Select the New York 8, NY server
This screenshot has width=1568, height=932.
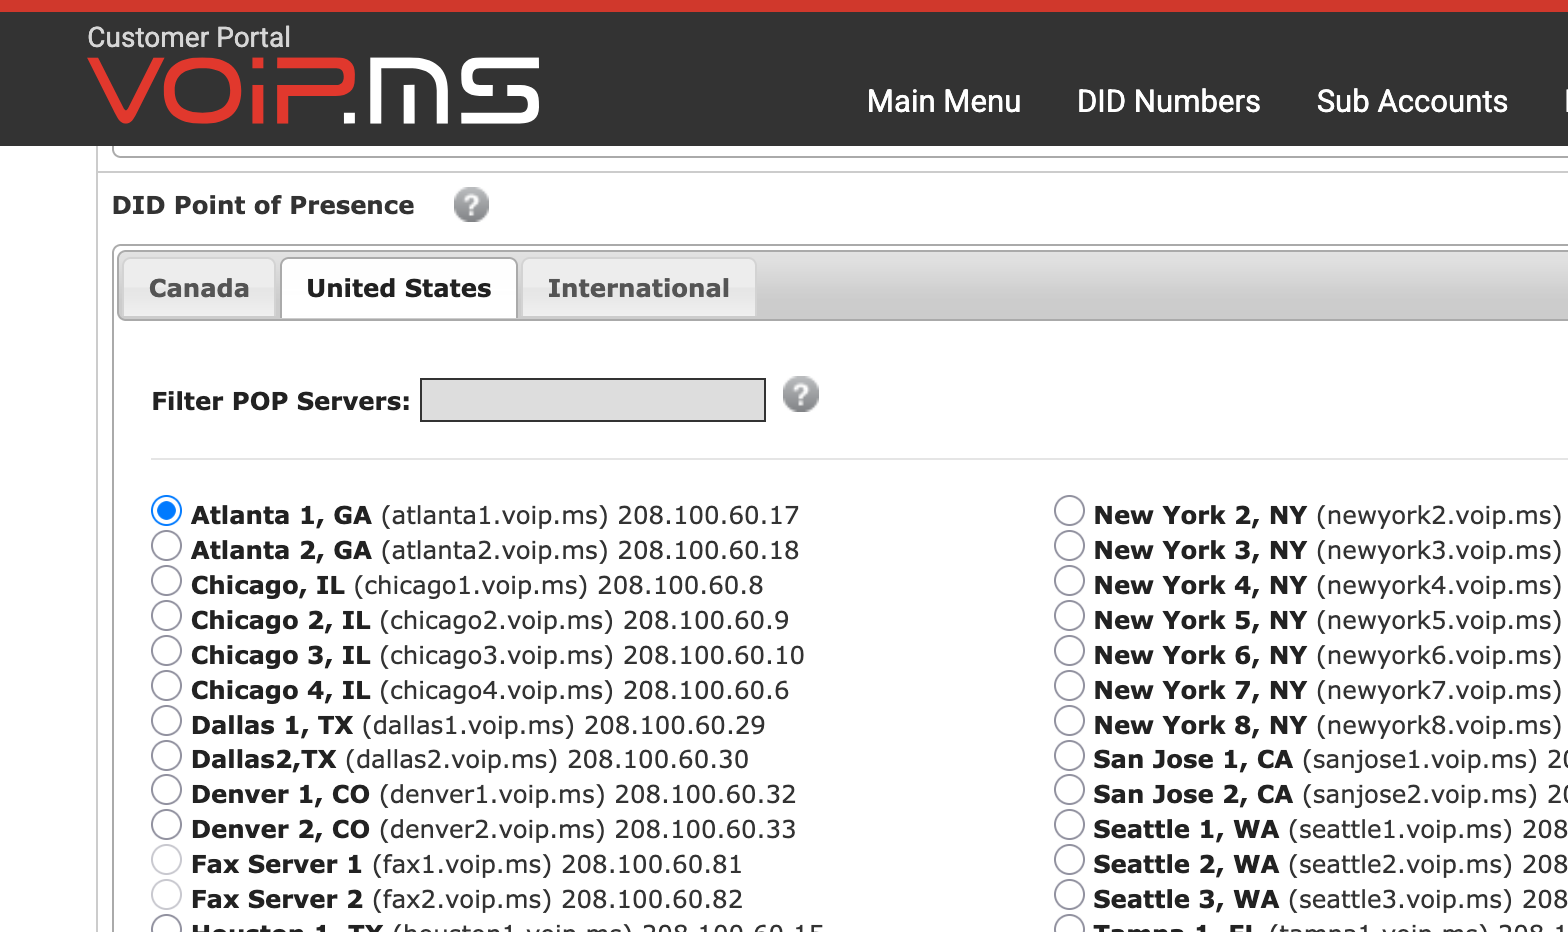click(1069, 721)
